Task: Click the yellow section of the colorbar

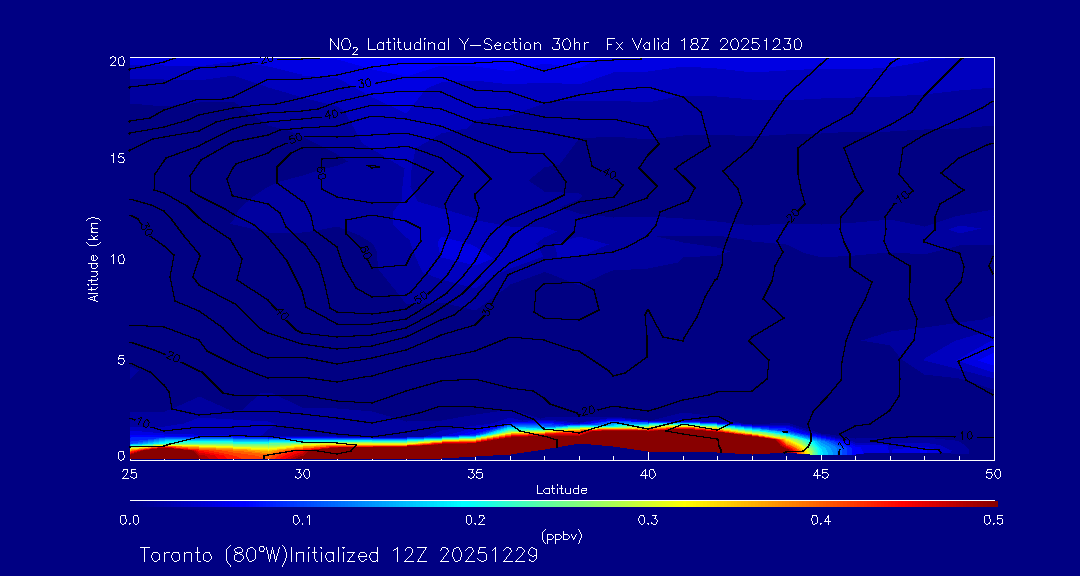Action: click(682, 504)
